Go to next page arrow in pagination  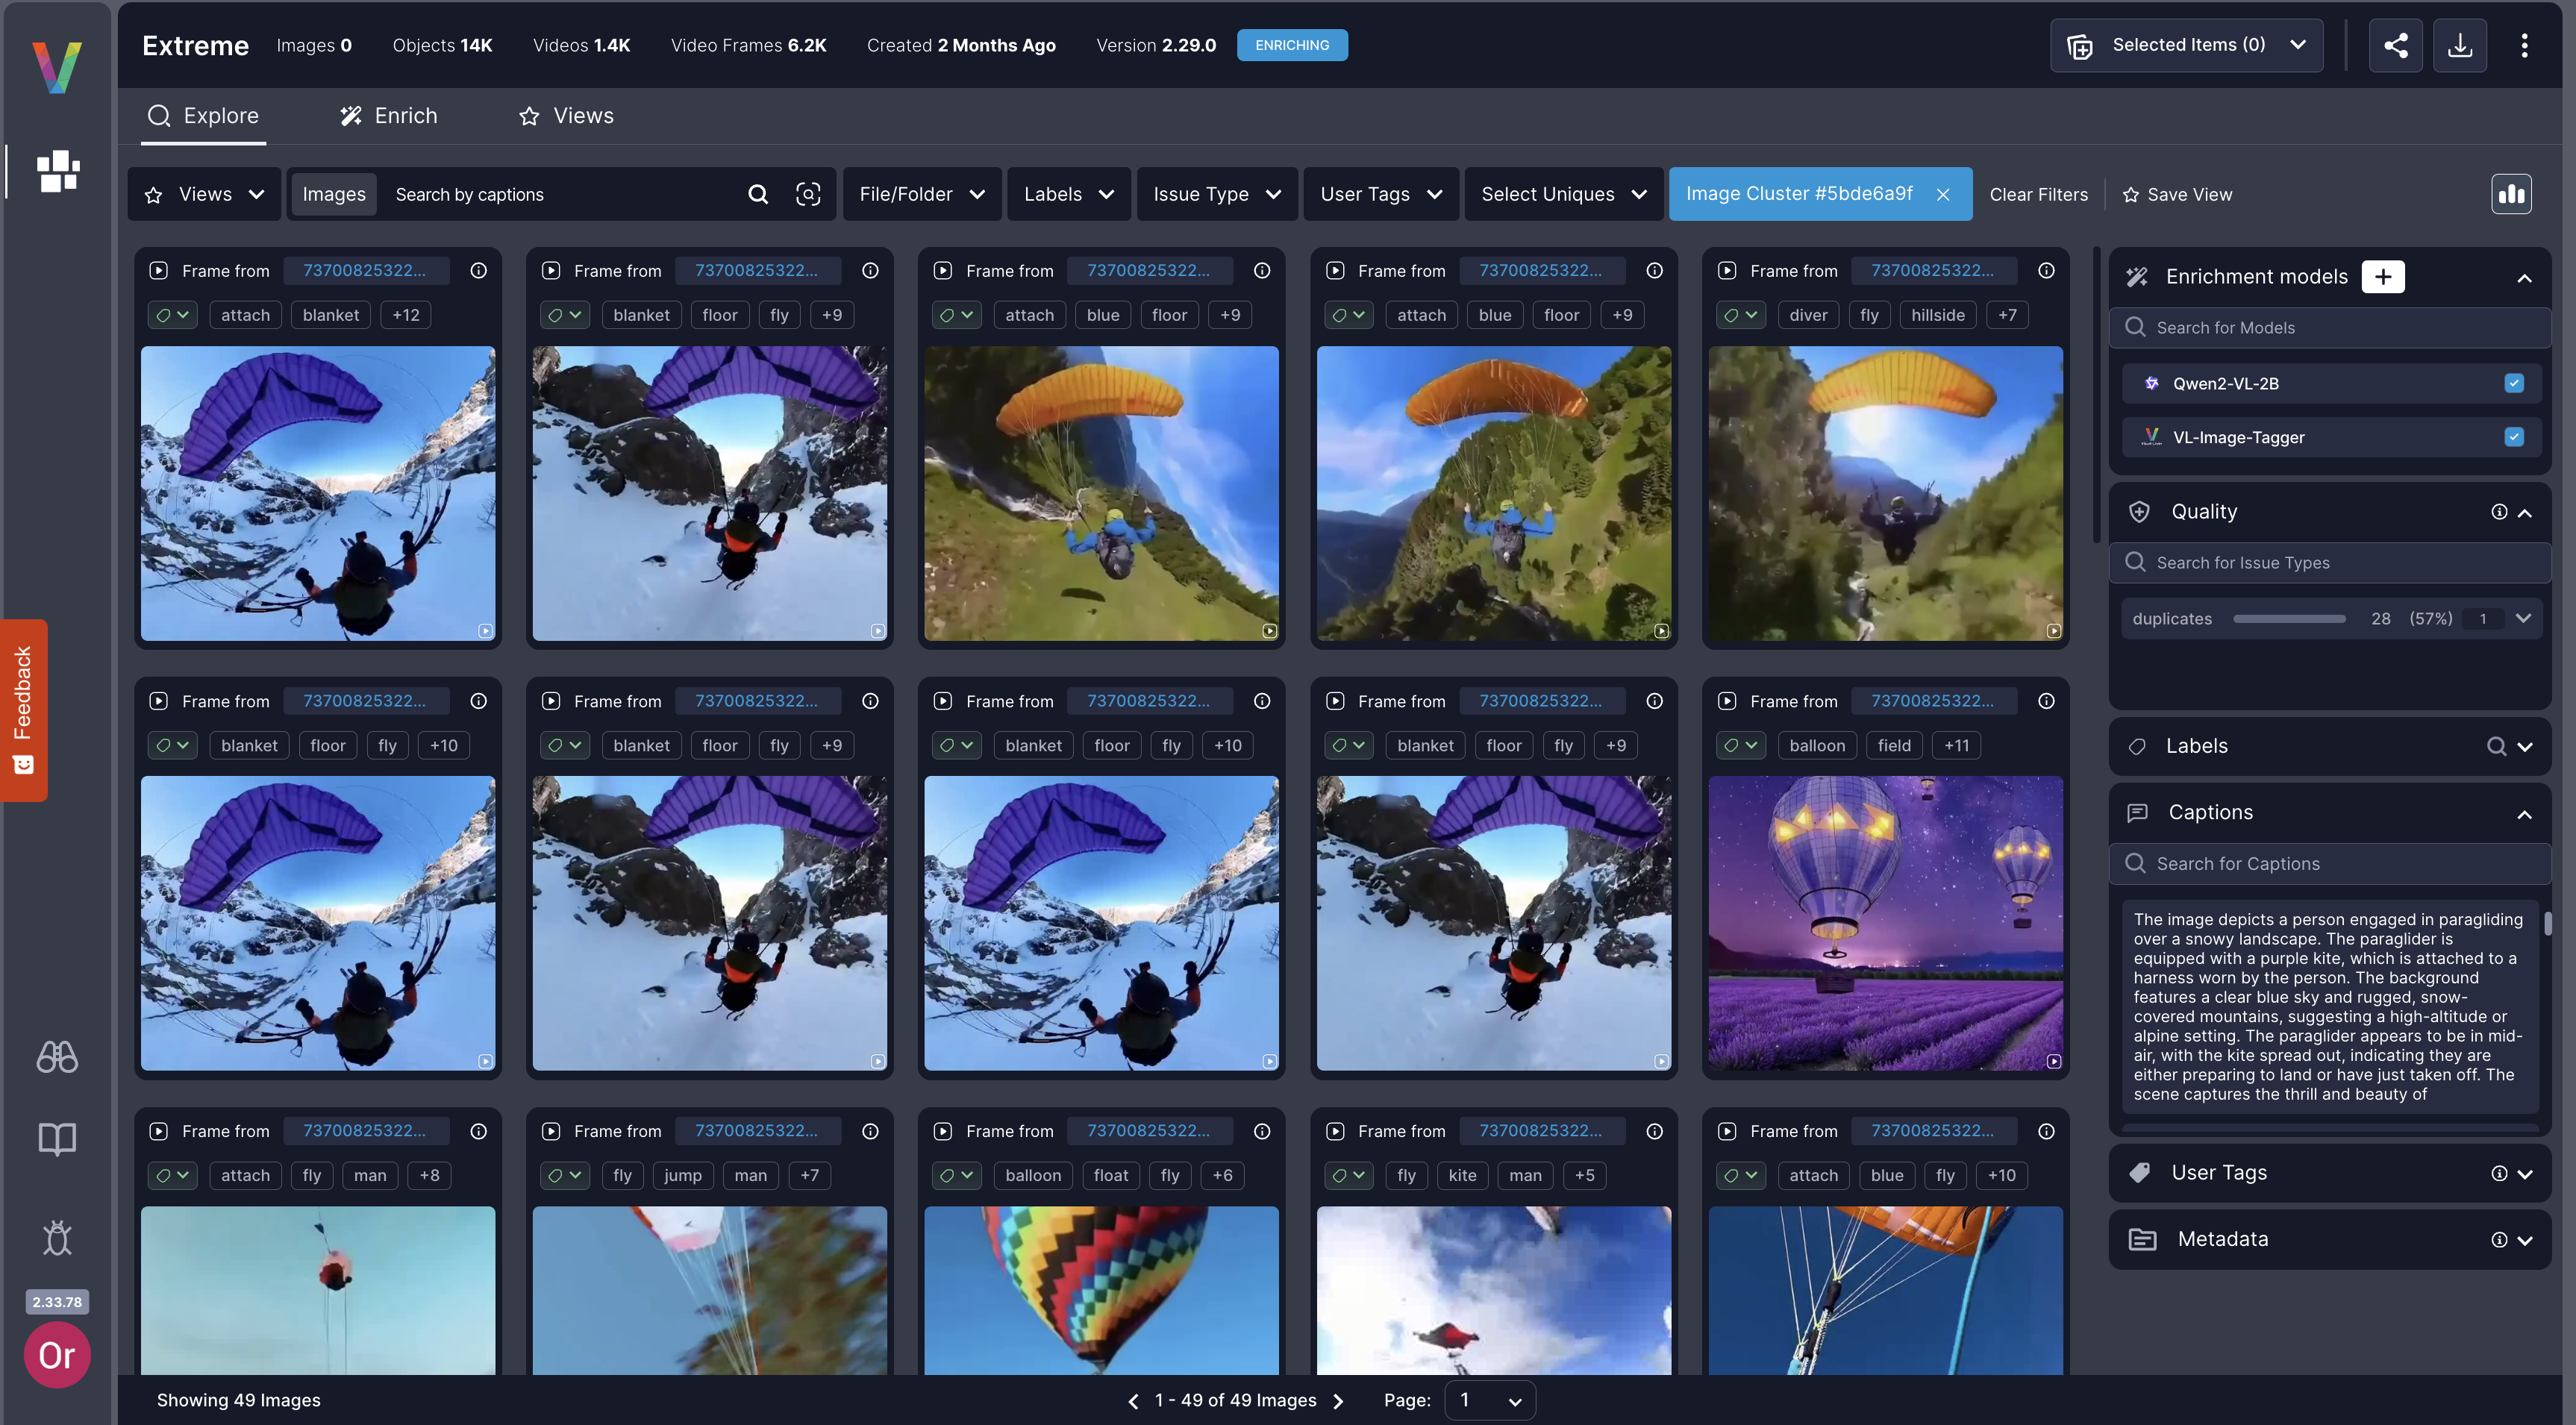click(x=1338, y=1401)
